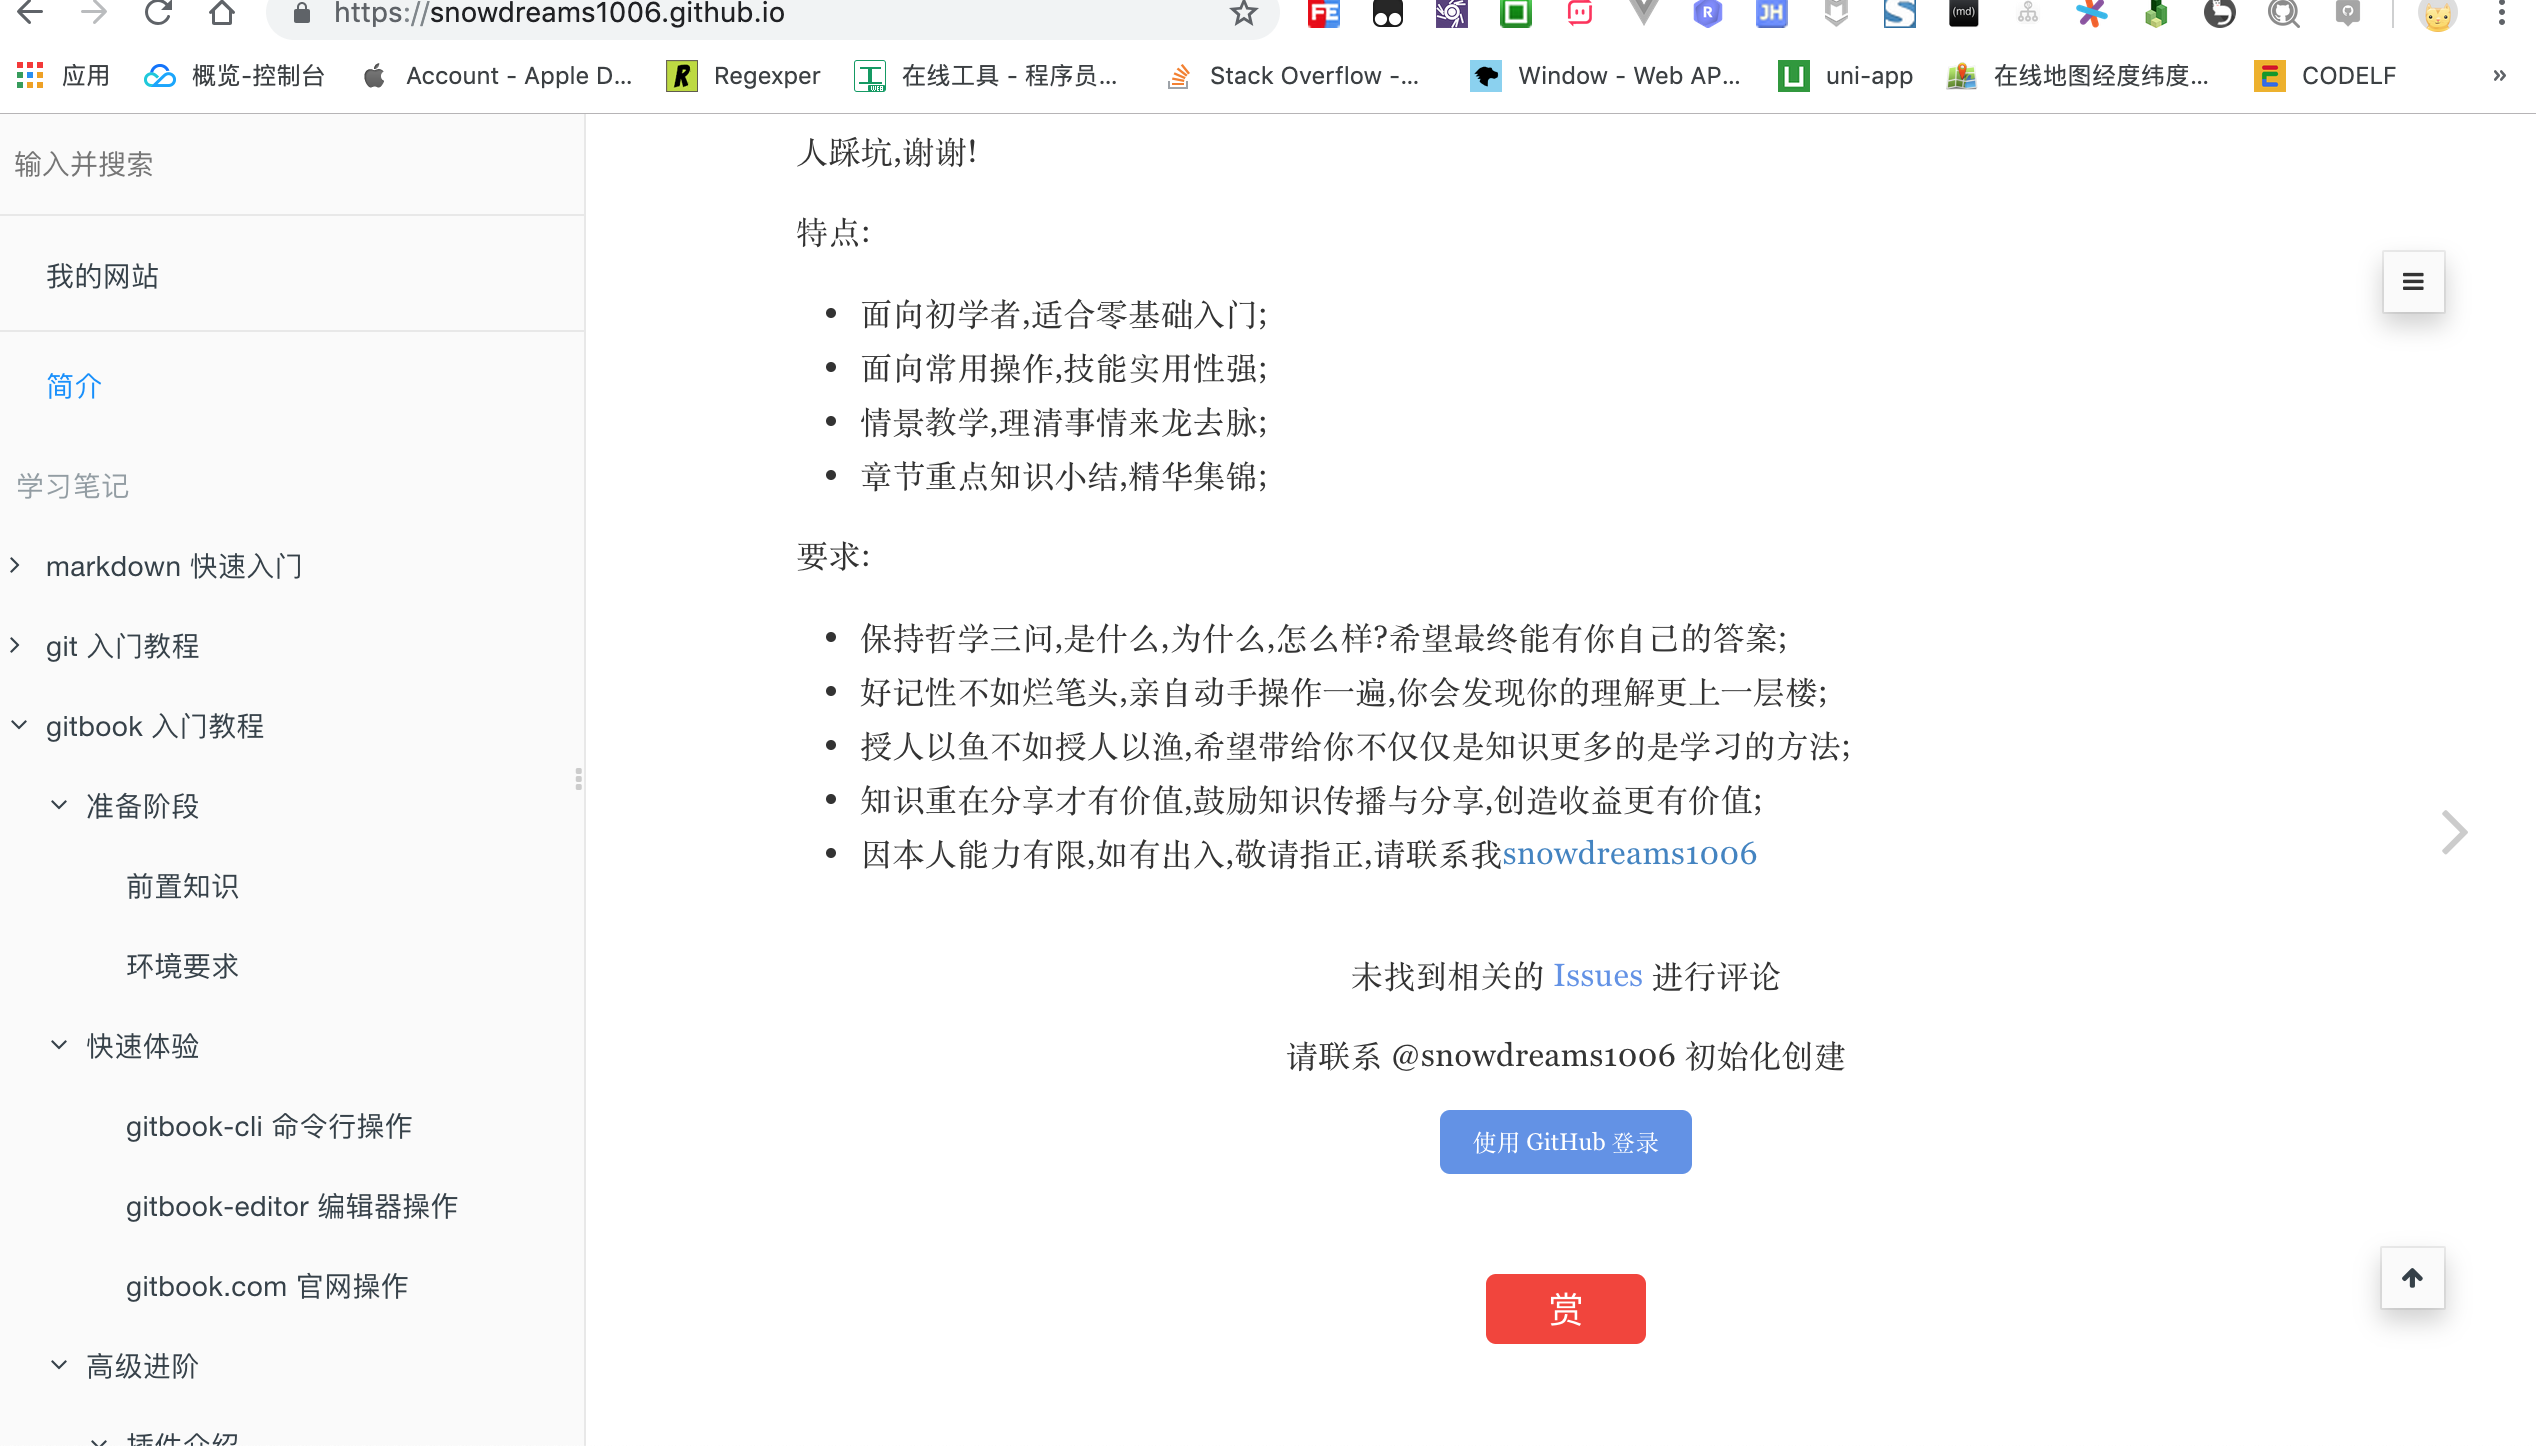Reload the current page
Screen dimensions: 2536x1446
point(160,15)
